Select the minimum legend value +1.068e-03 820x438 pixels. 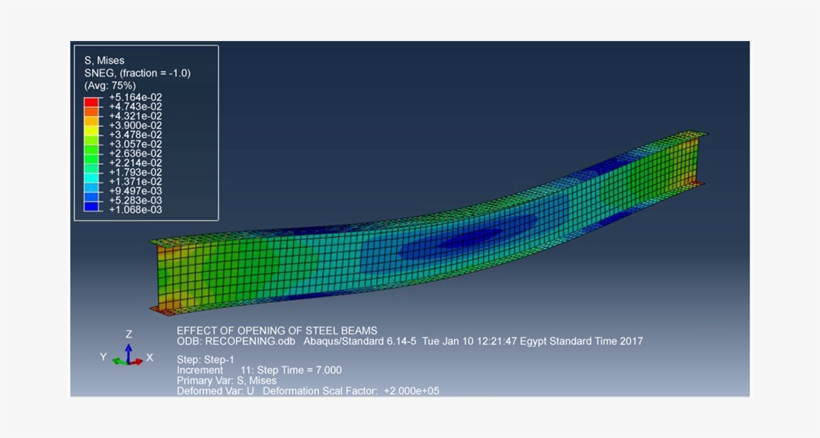click(135, 210)
